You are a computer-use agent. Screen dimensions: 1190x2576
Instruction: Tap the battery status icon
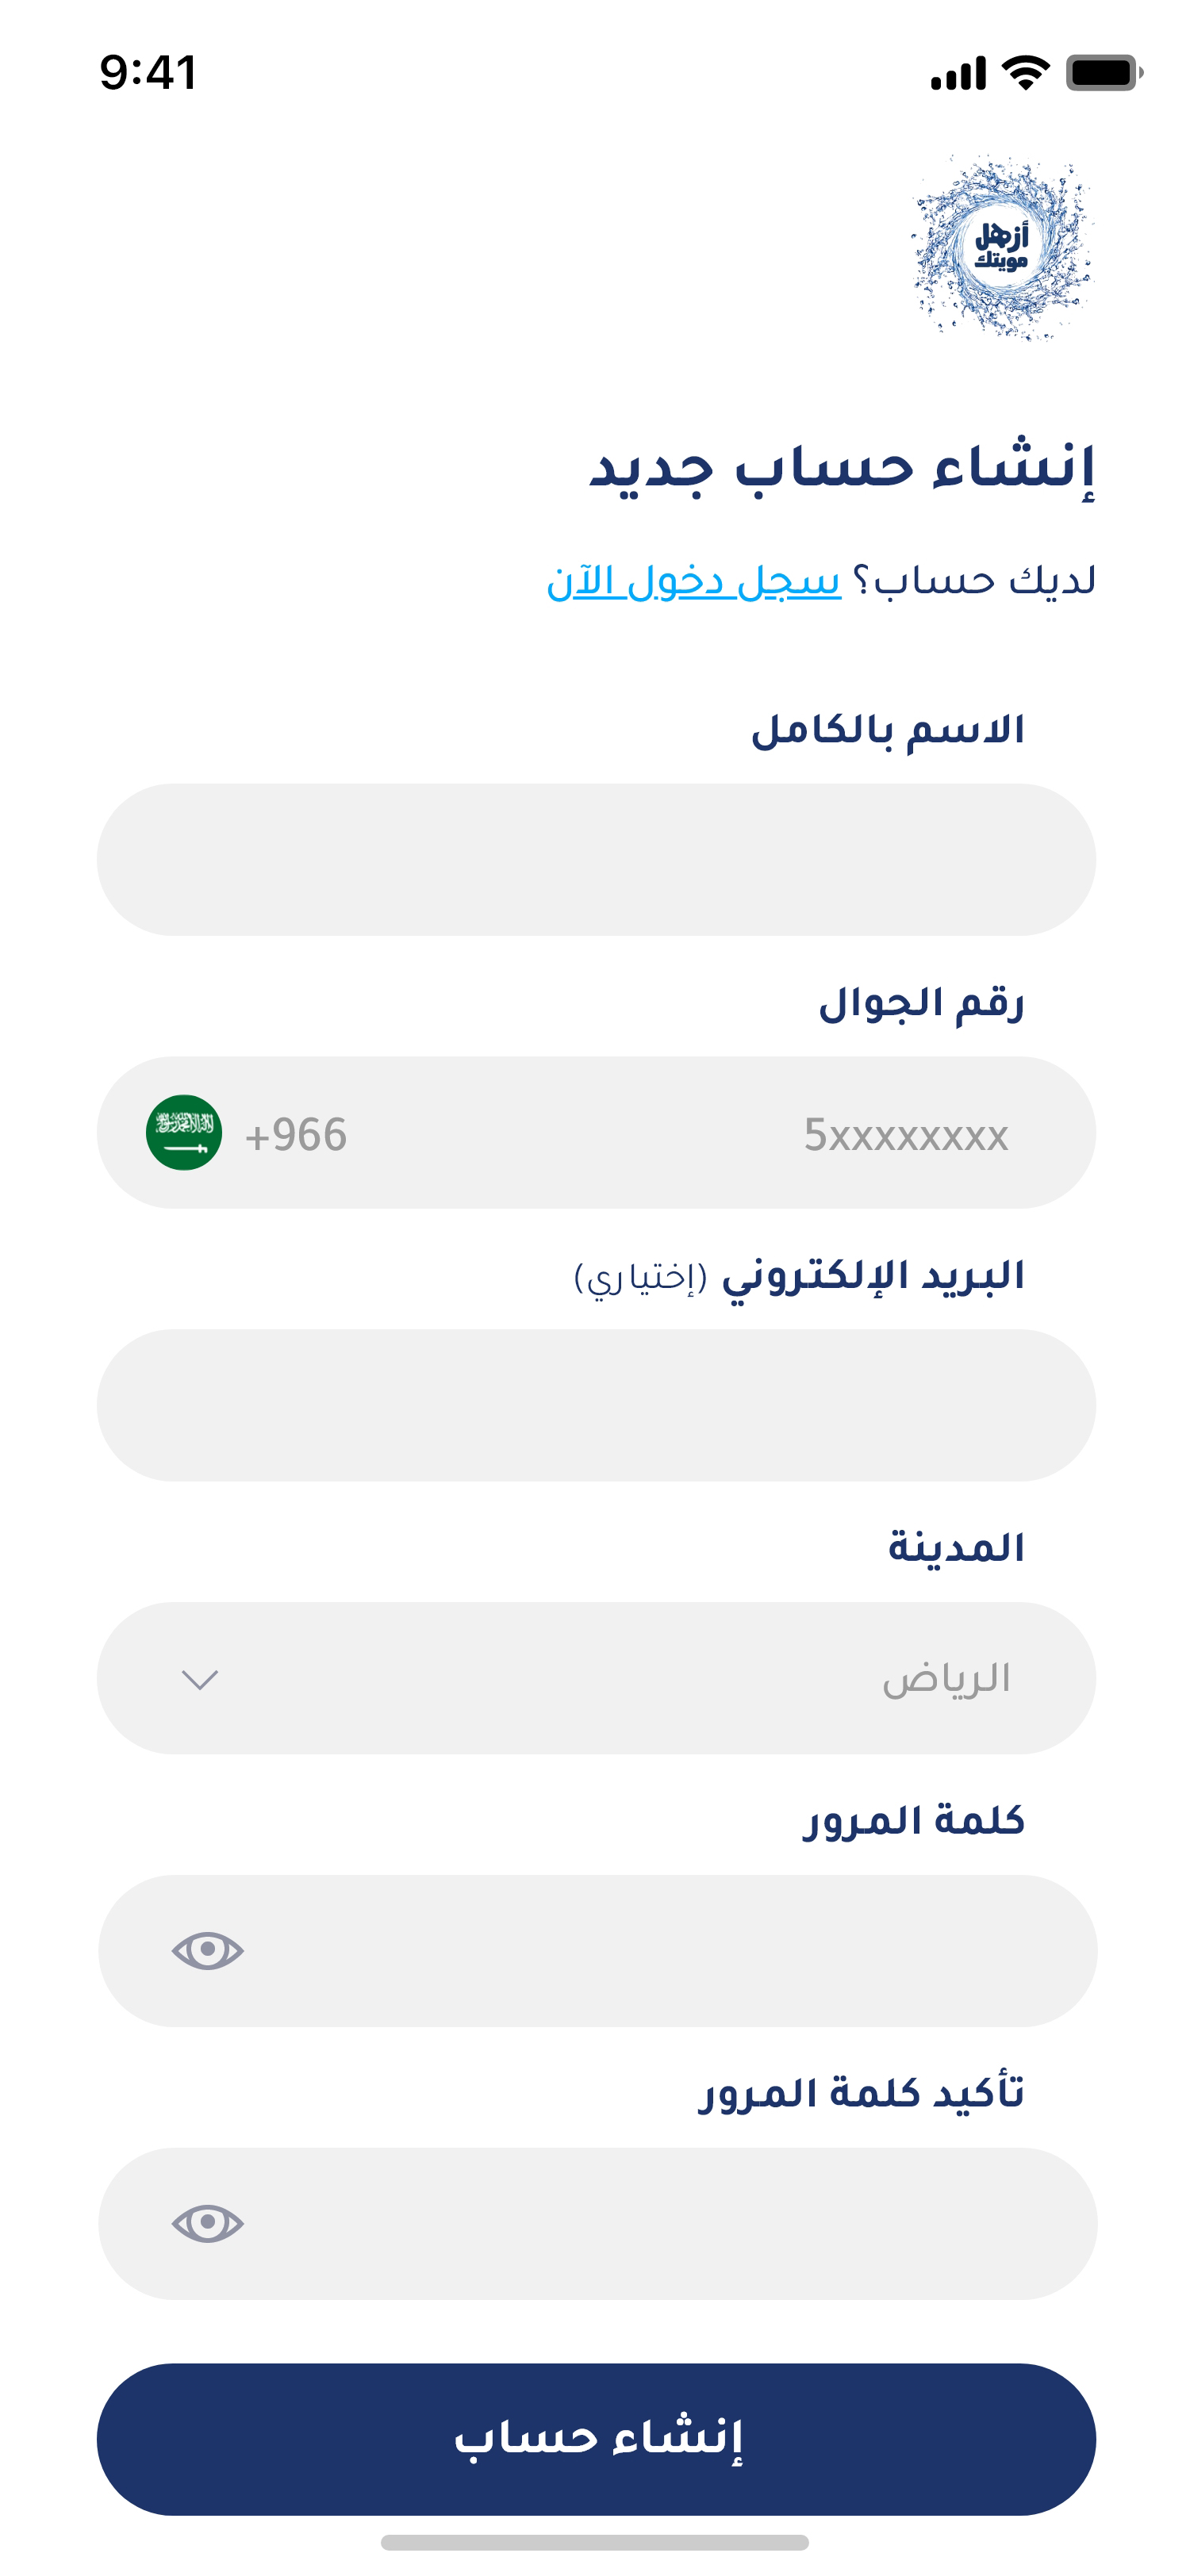click(x=1103, y=73)
